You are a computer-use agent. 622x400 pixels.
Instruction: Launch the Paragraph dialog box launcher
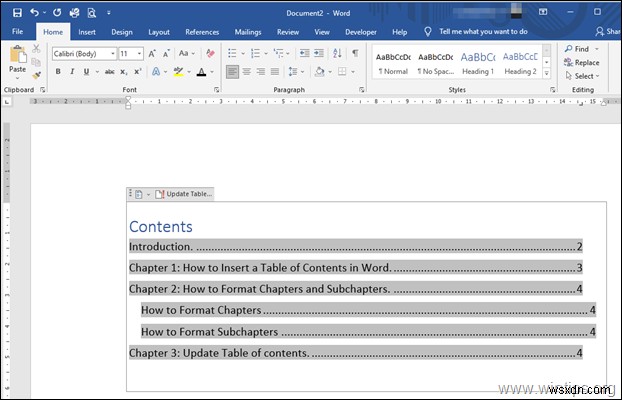361,90
